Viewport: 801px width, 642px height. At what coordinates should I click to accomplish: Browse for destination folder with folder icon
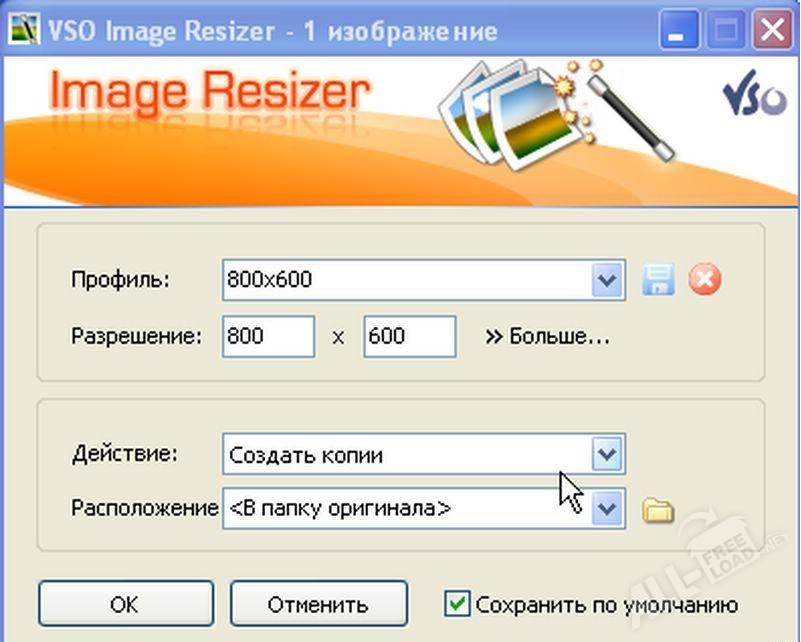657,510
